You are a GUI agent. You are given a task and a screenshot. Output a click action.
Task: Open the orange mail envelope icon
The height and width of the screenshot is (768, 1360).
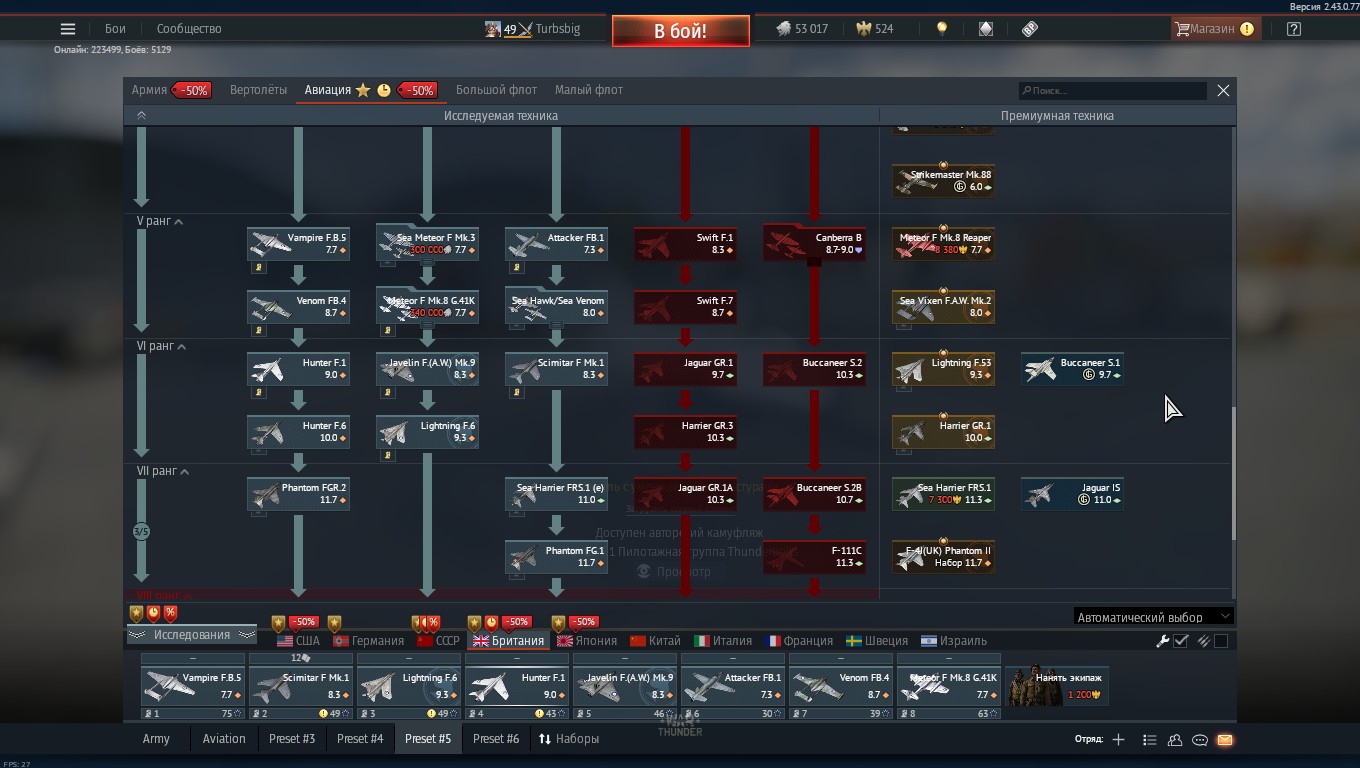[1225, 740]
